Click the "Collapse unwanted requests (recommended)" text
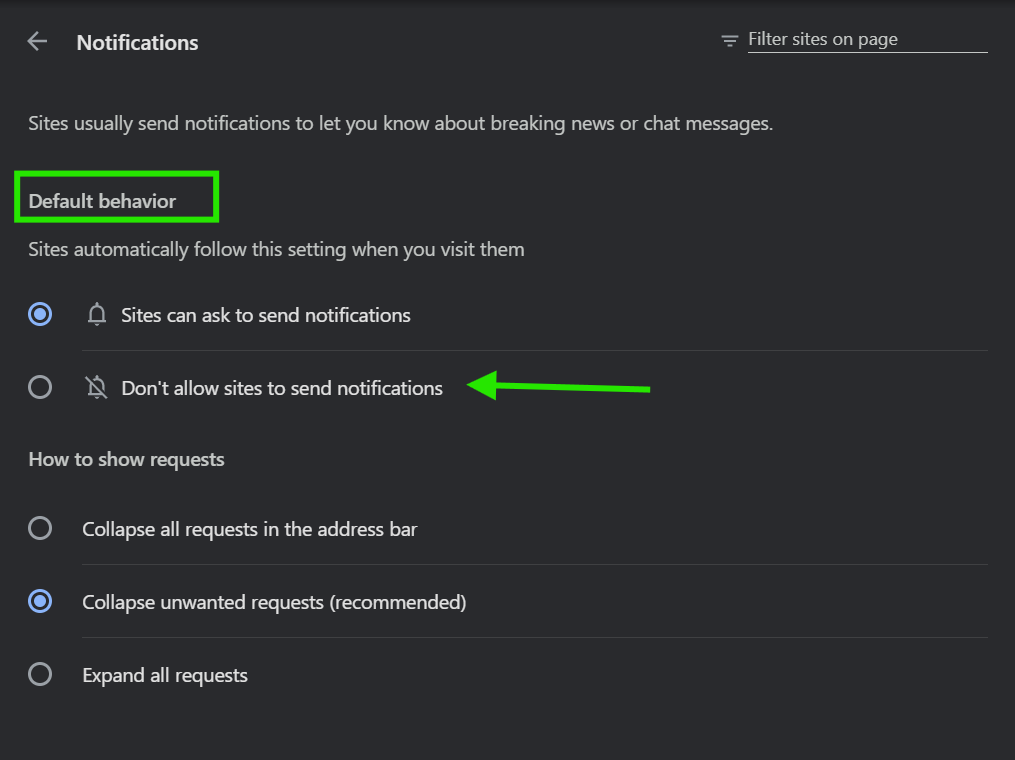 (274, 602)
